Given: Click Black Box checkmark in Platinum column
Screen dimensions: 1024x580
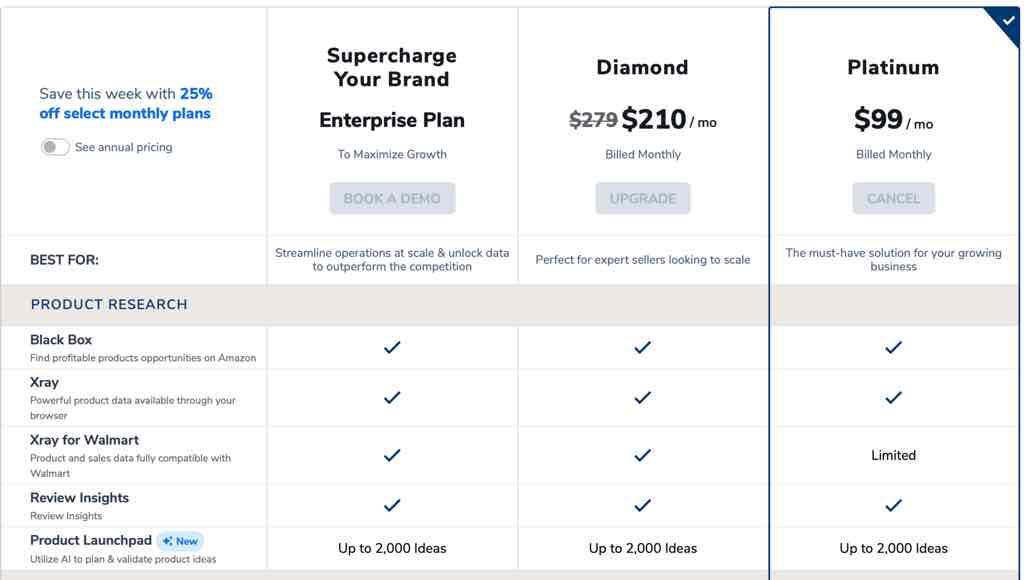Looking at the screenshot, I should pyautogui.click(x=893, y=347).
